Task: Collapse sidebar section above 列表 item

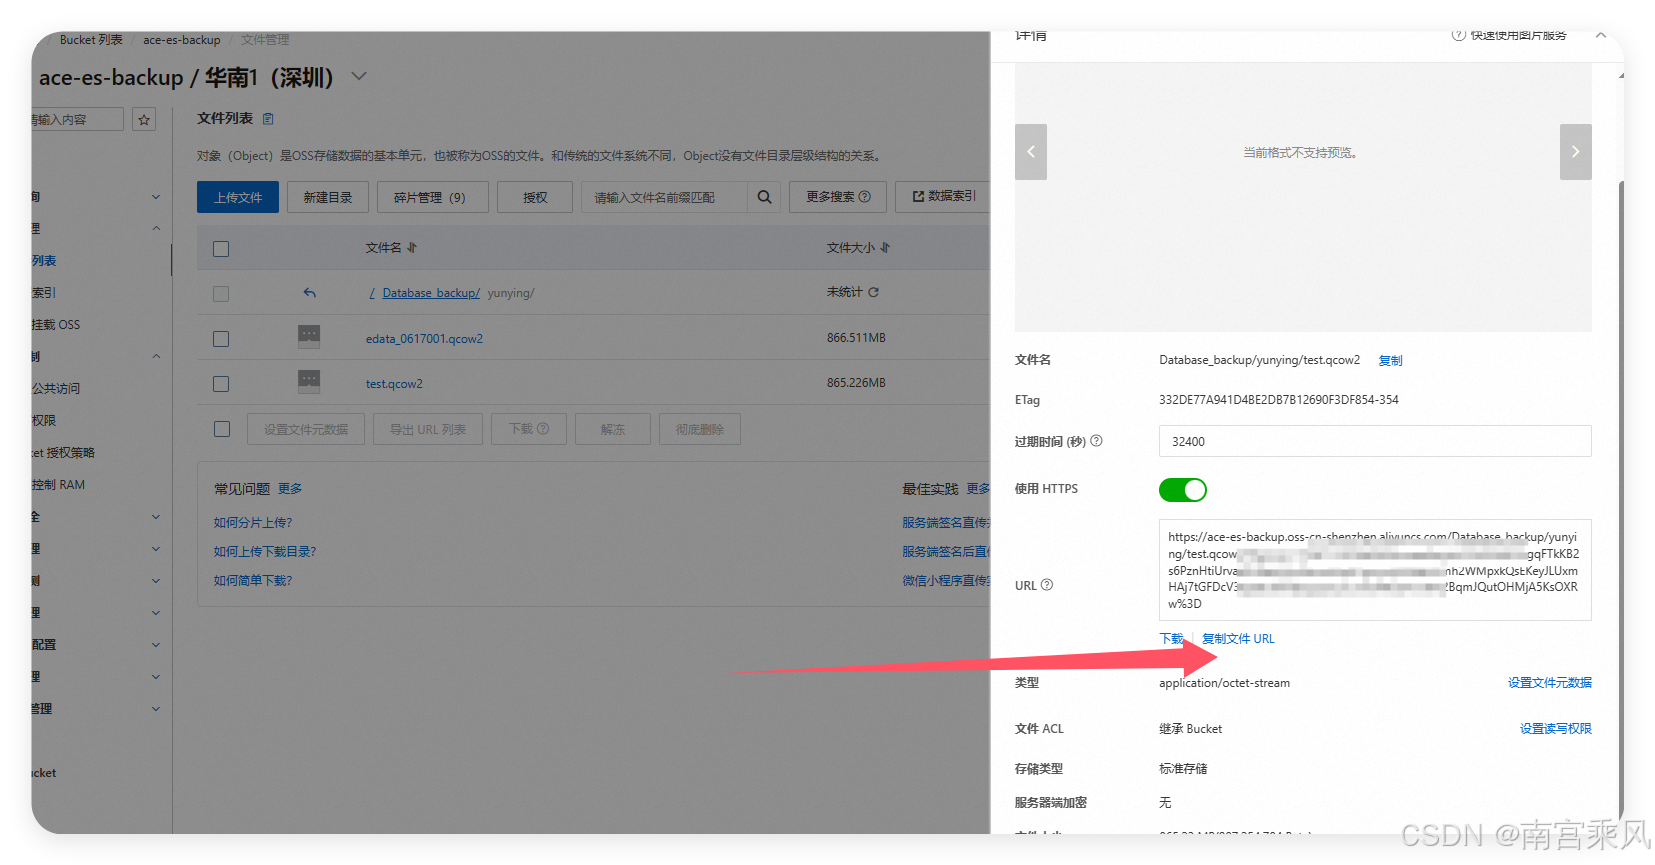Action: [x=156, y=229]
